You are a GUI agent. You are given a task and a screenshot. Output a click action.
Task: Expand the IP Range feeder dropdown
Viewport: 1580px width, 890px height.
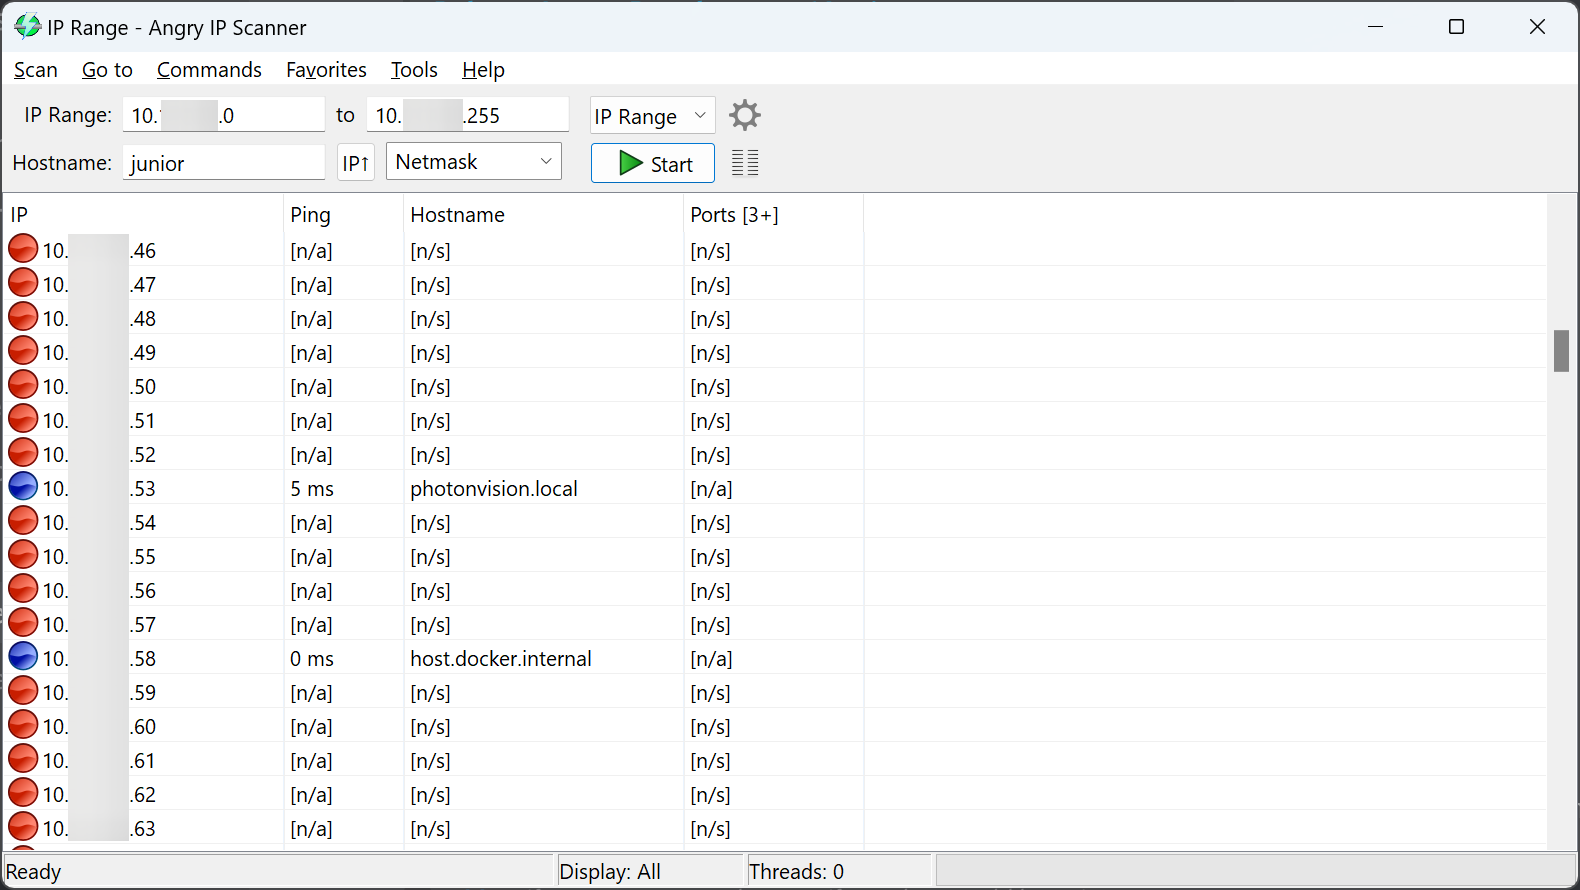[652, 116]
